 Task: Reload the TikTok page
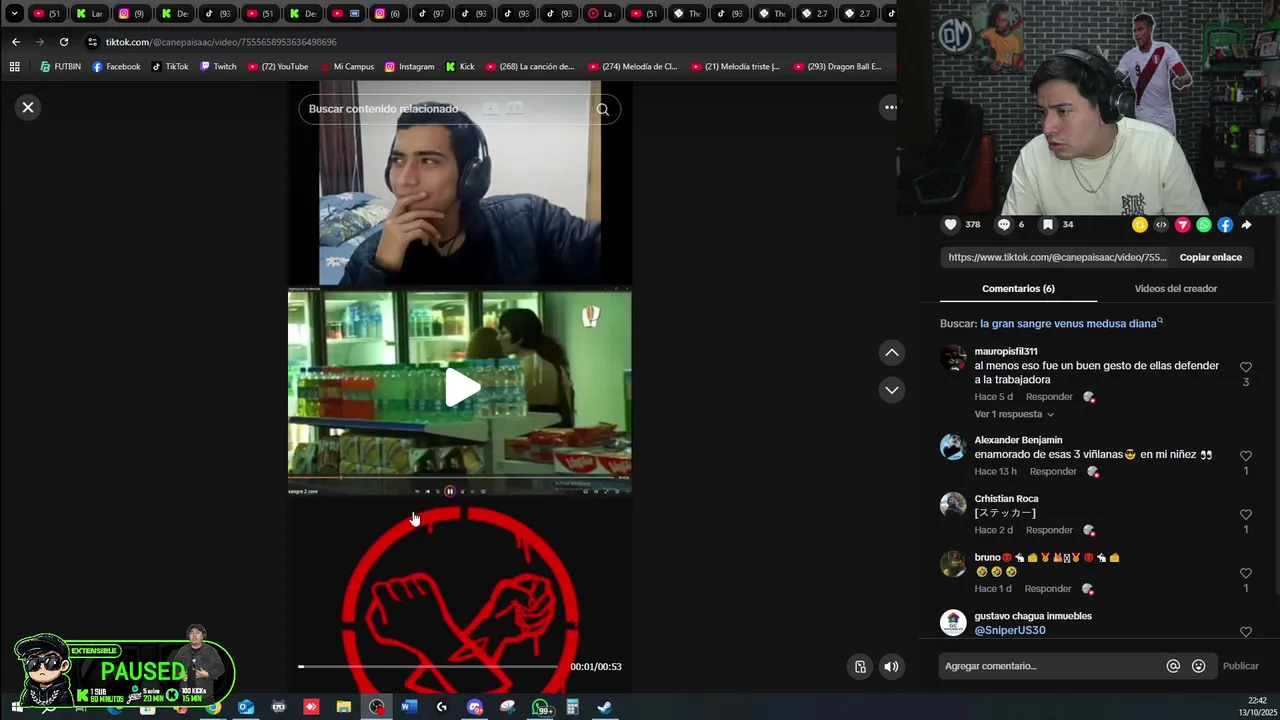pyautogui.click(x=64, y=42)
